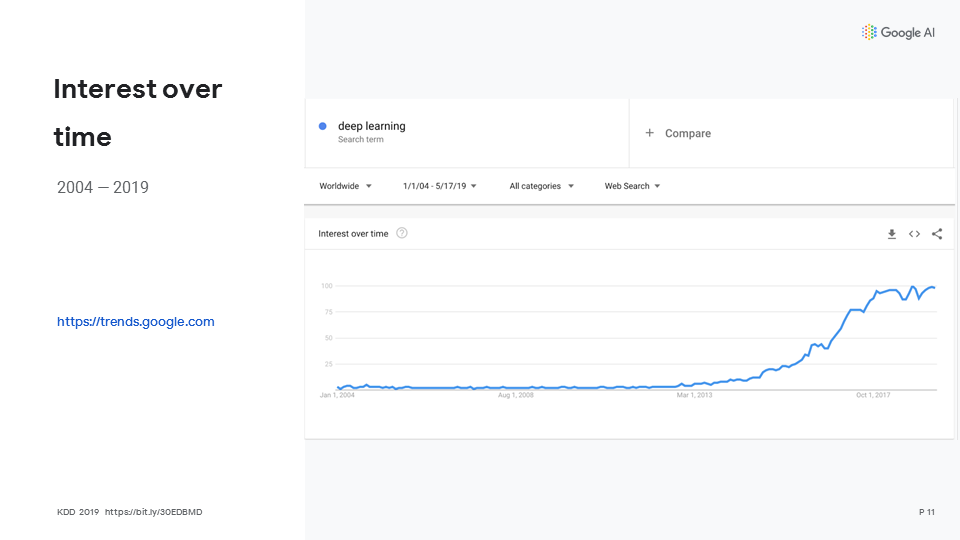
Task: Click the Mar 1, 2013 axis label
Action: [x=694, y=395]
